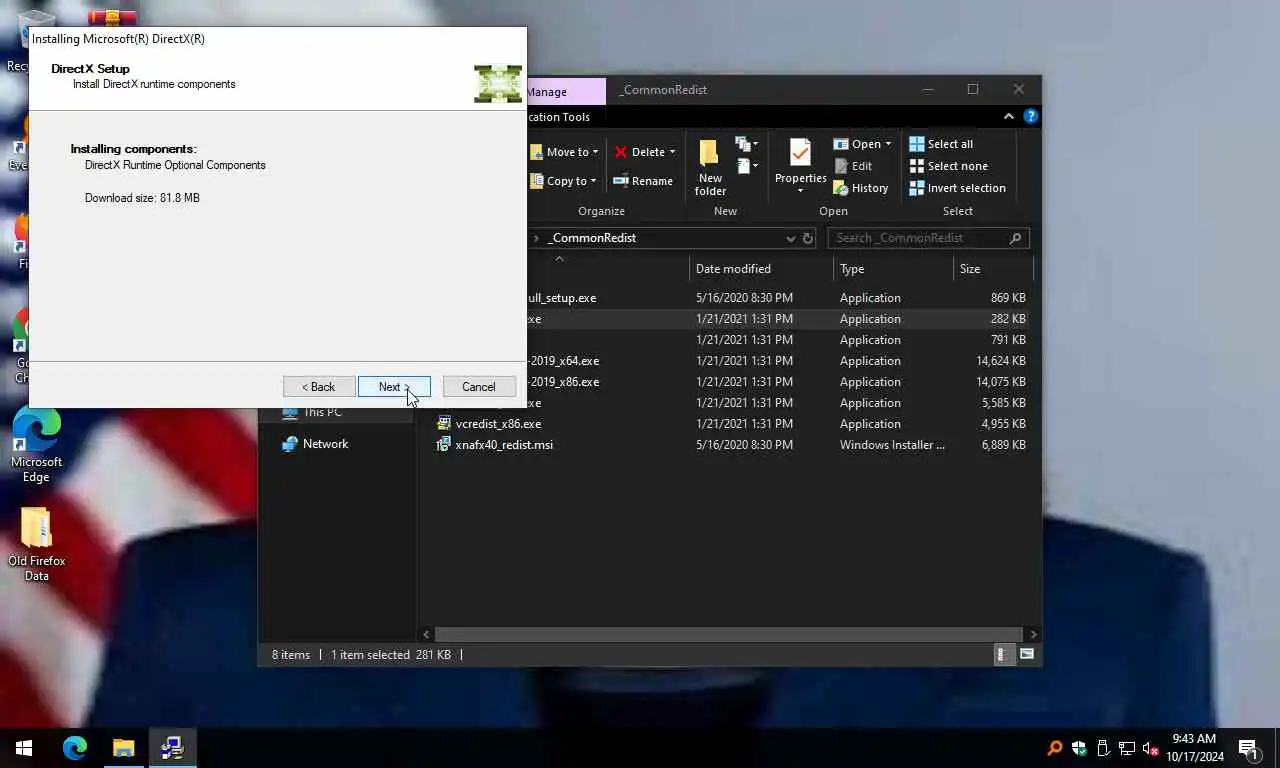Open Old Firefox Data folder on desktop

[36, 544]
